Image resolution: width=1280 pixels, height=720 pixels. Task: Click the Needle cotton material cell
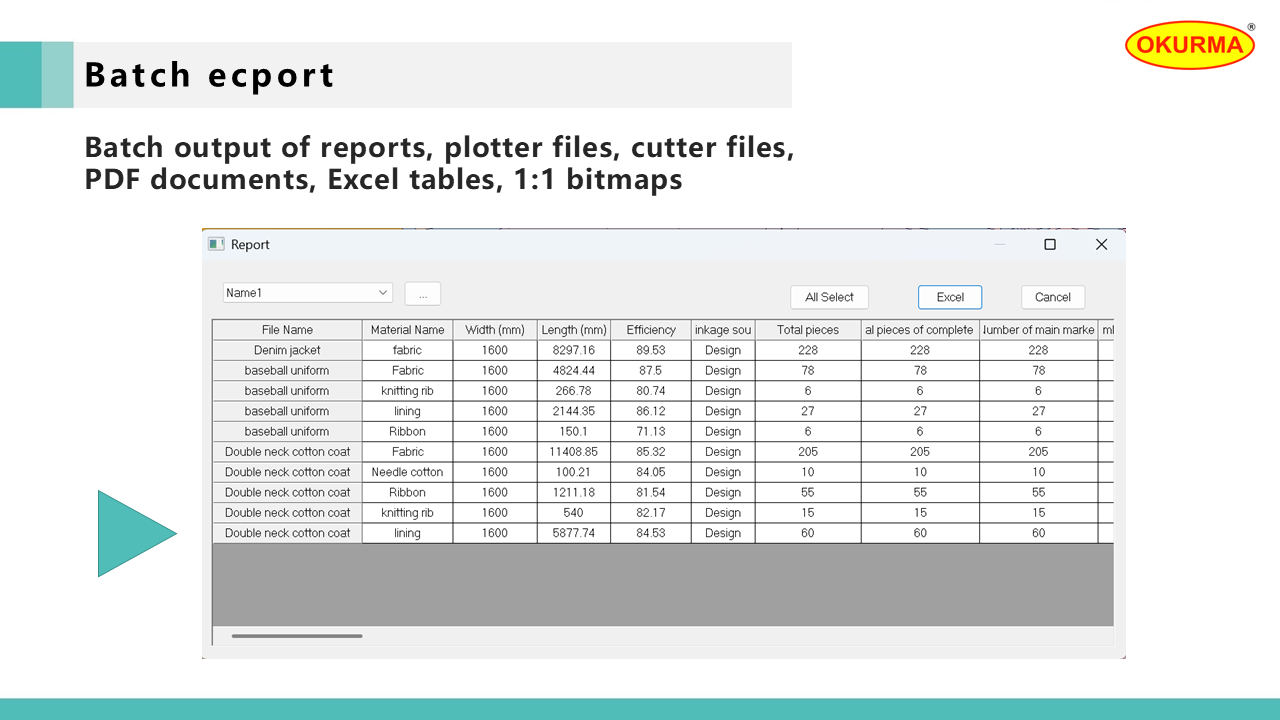pos(407,472)
